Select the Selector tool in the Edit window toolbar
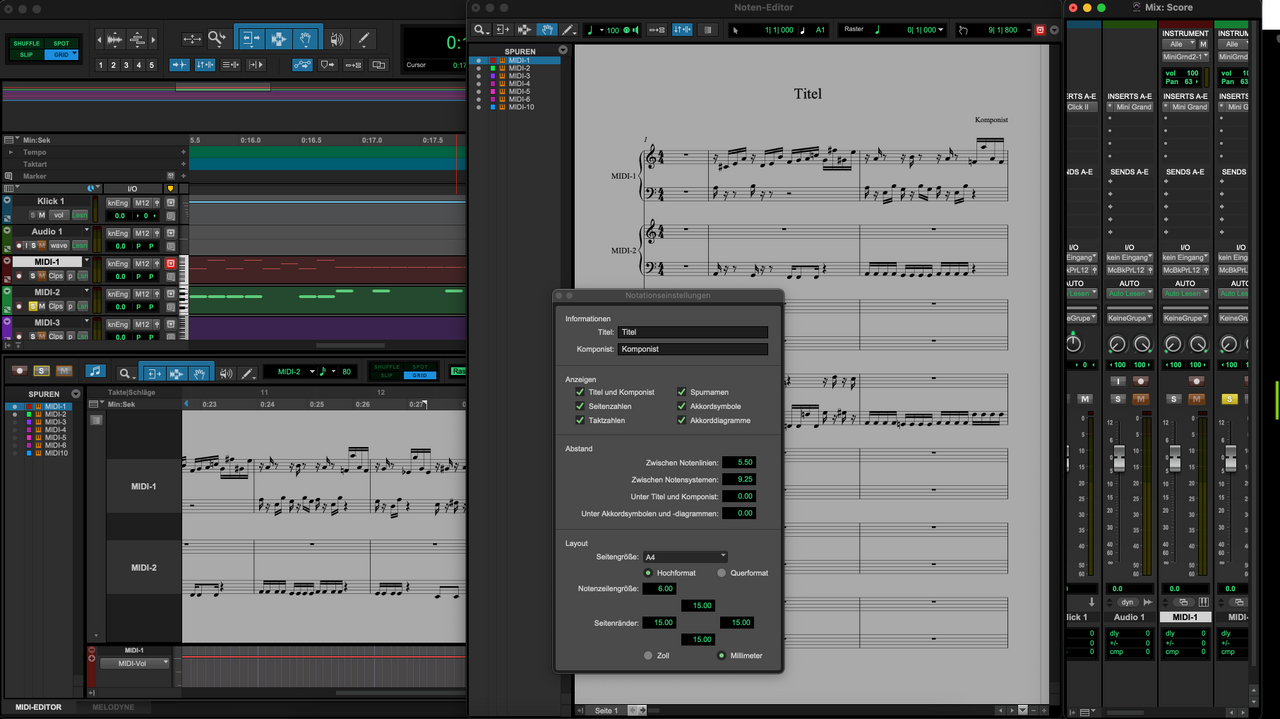The width and height of the screenshot is (1280, 719). pos(278,39)
